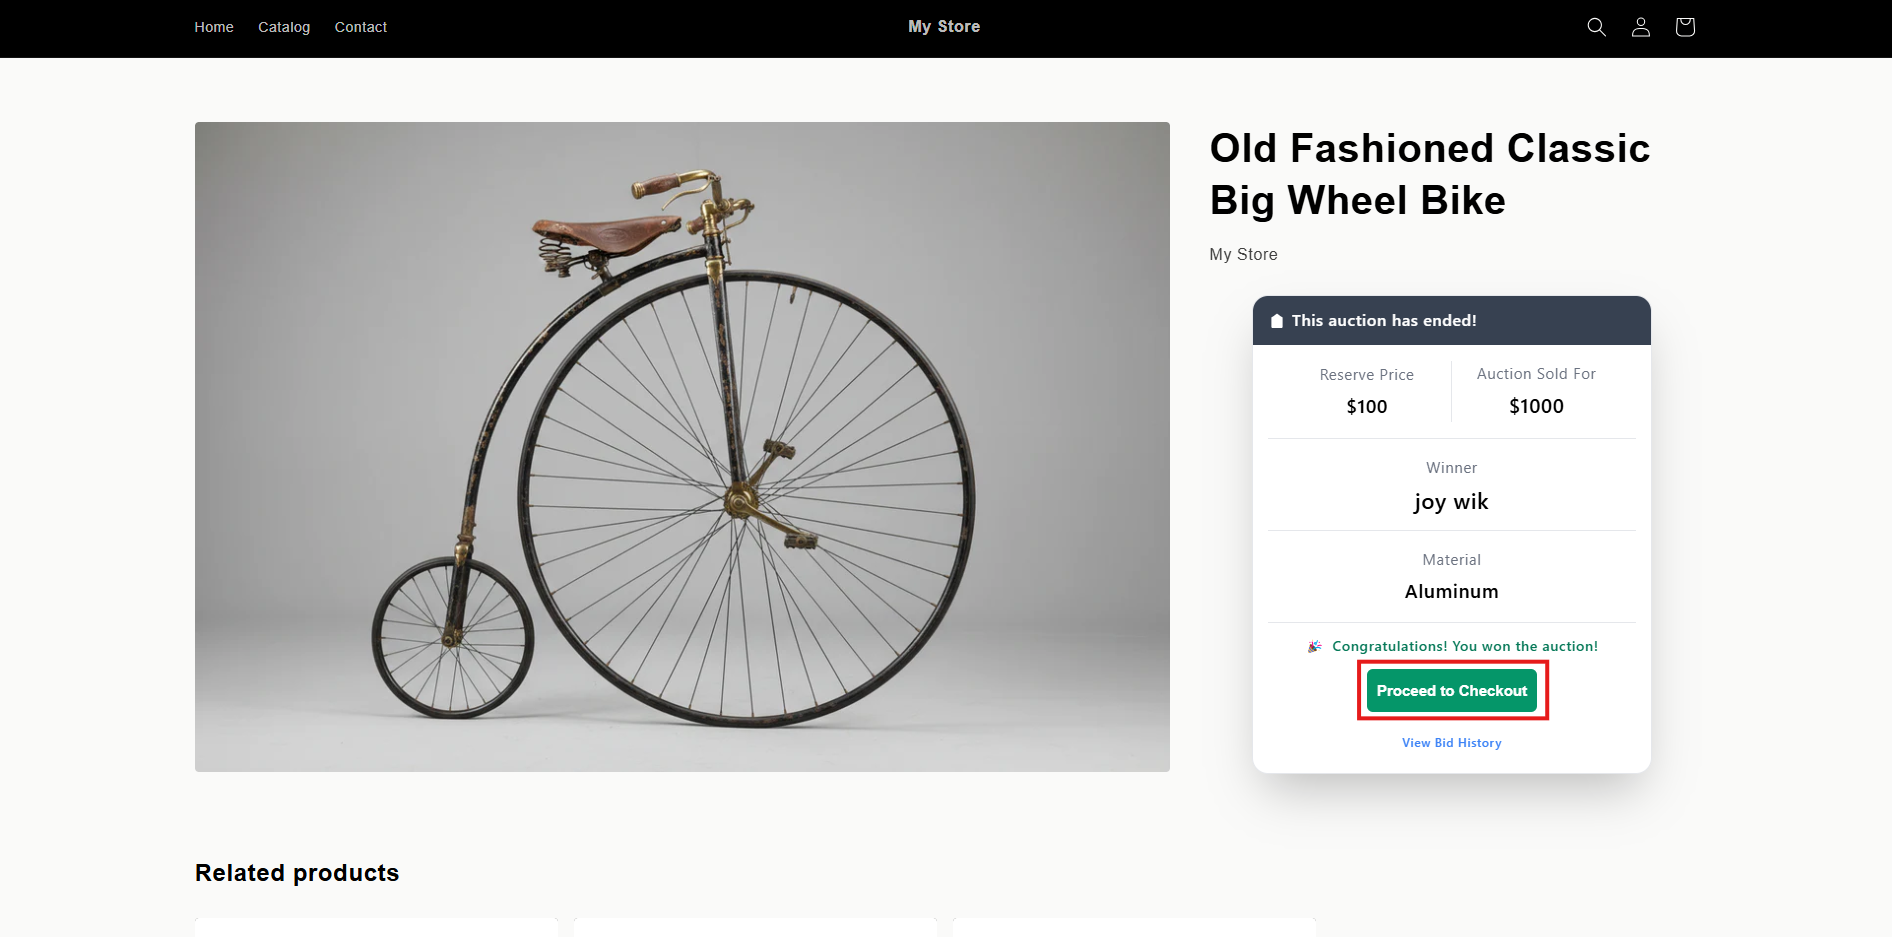The image size is (1892, 937).
Task: Click the big wheel bike product image
Action: [682, 447]
